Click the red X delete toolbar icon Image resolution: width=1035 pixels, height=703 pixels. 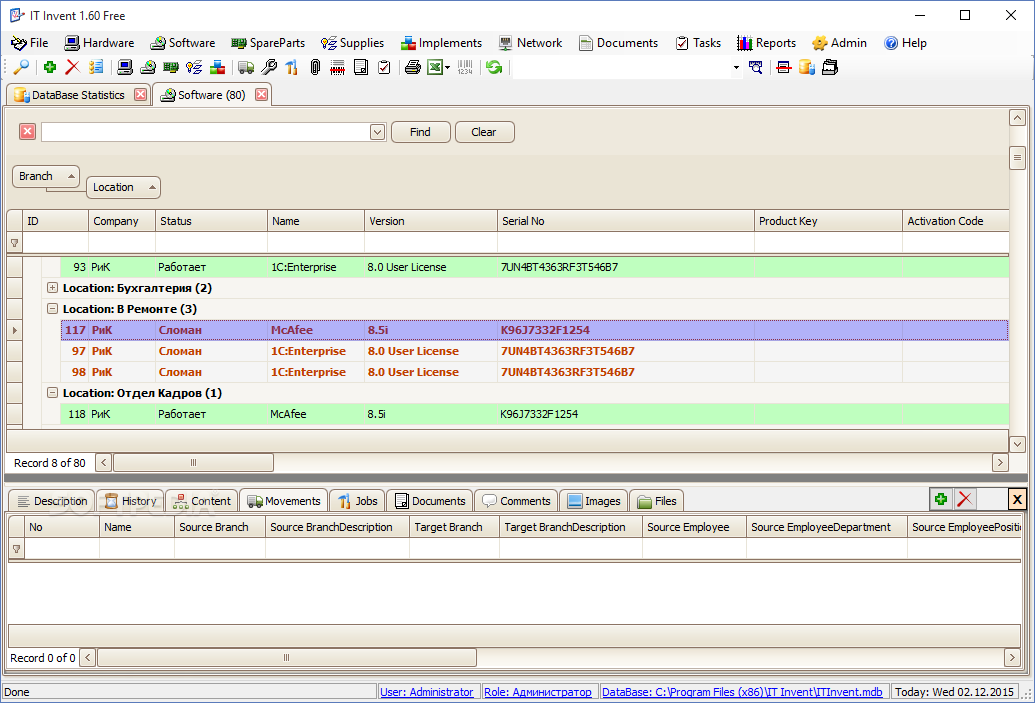pyautogui.click(x=72, y=67)
